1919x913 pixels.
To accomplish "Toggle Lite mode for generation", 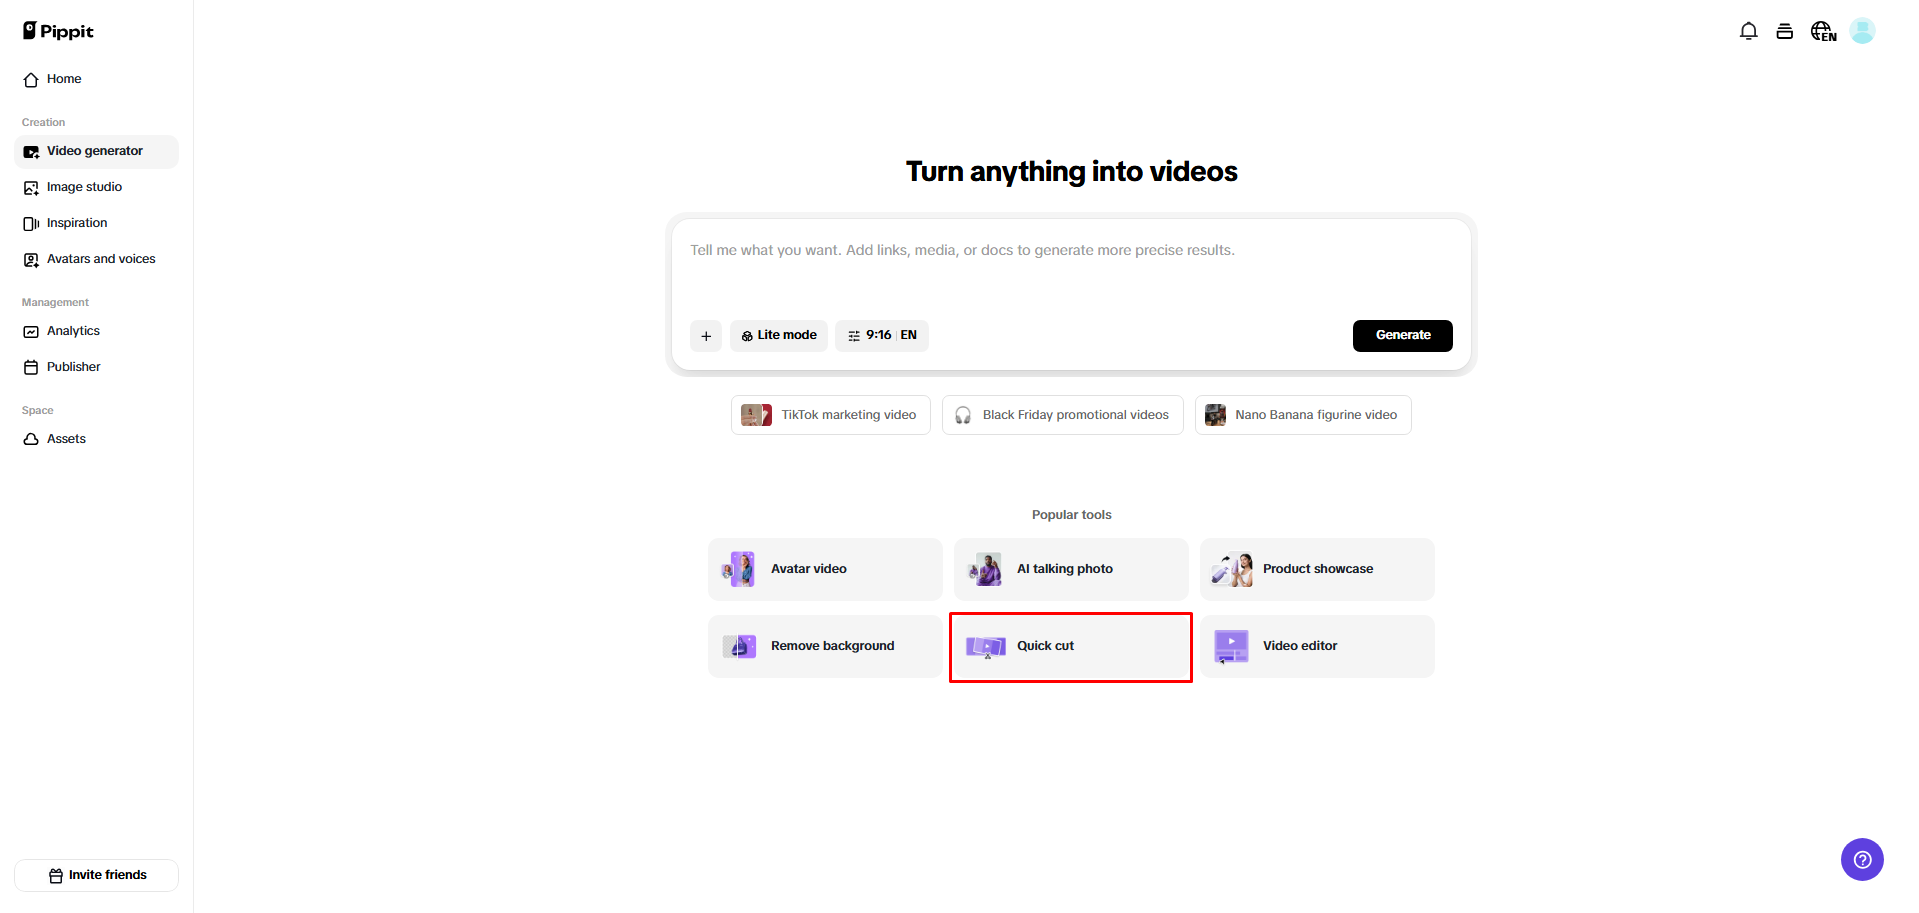I will [778, 335].
